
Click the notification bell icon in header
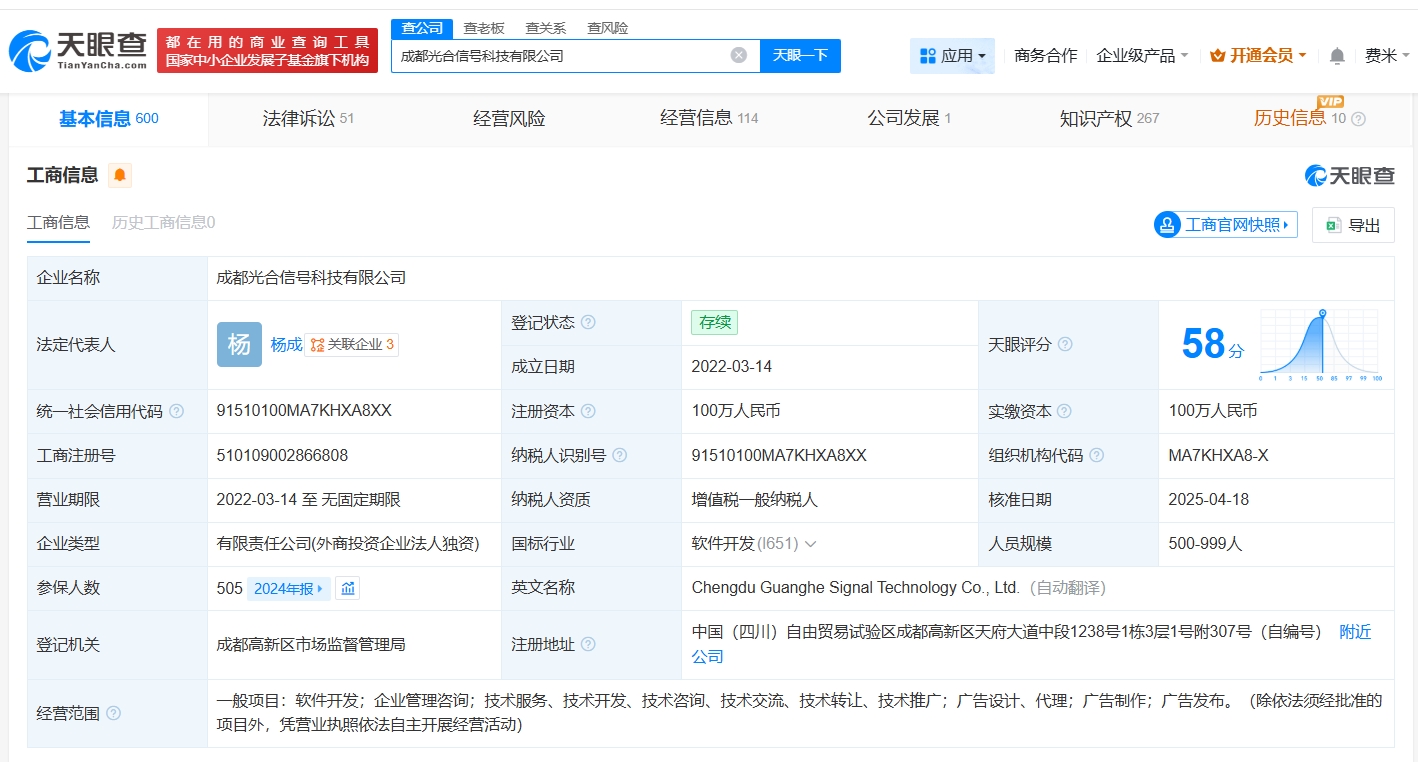[x=1337, y=56]
